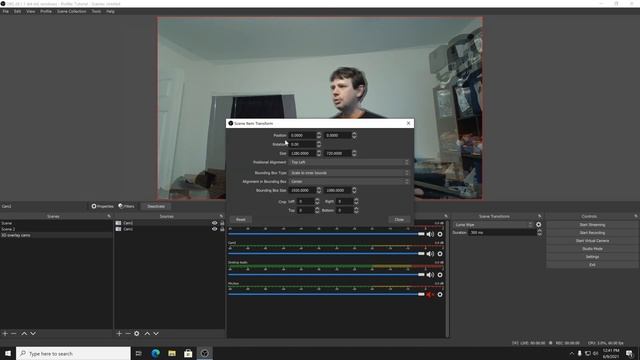Unmute Mic/Aux using its red speaker icon
Image resolution: width=640 pixels, height=360 pixels.
(x=430, y=294)
